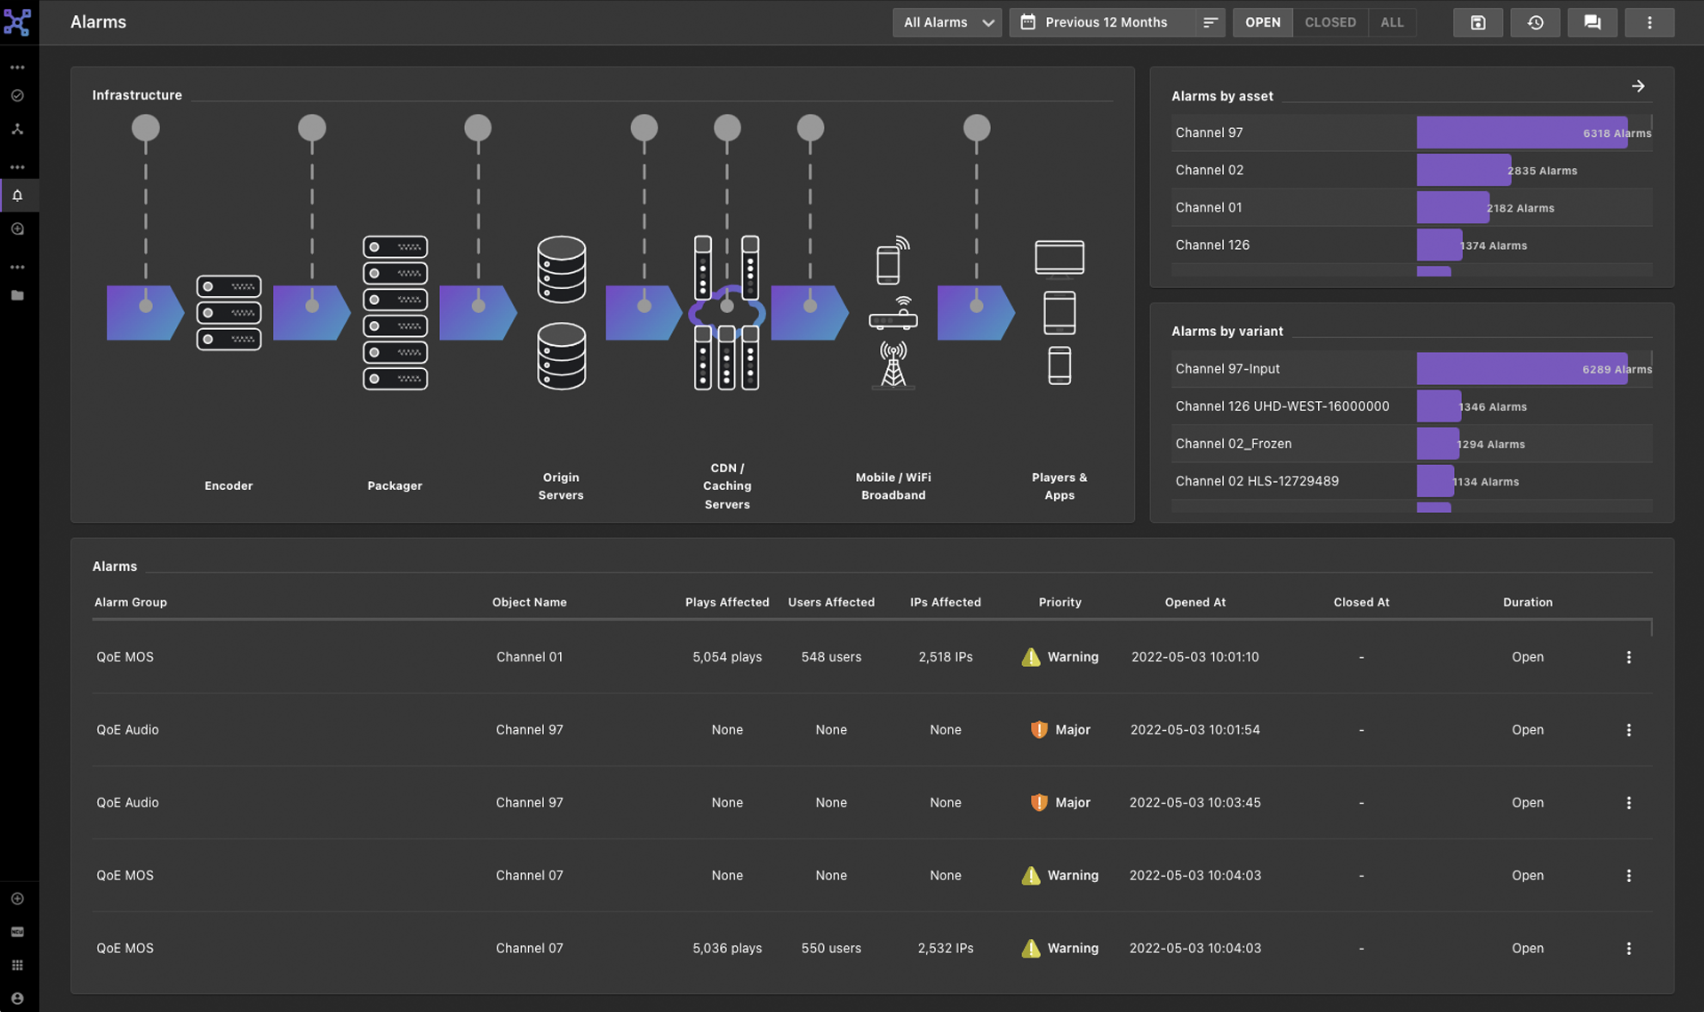Image resolution: width=1704 pixels, height=1012 pixels.
Task: Sort by the Object Name column
Action: click(x=529, y=602)
